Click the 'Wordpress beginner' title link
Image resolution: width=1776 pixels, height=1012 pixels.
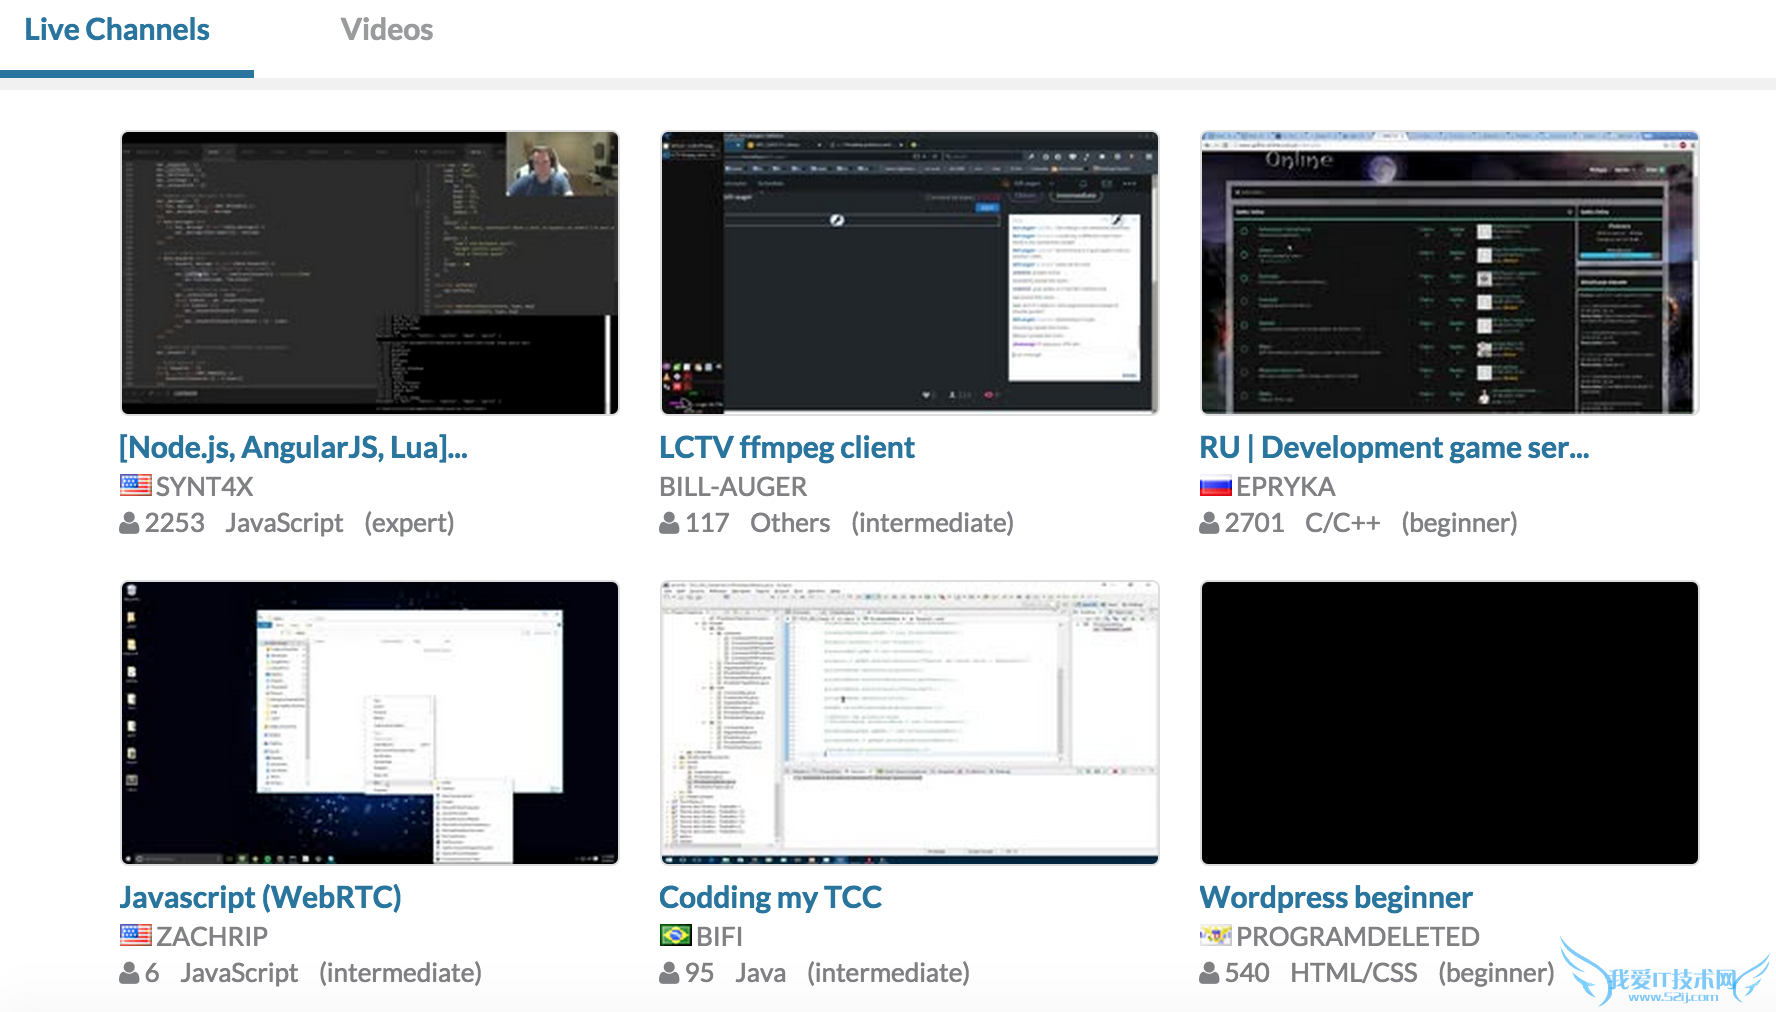[1335, 897]
